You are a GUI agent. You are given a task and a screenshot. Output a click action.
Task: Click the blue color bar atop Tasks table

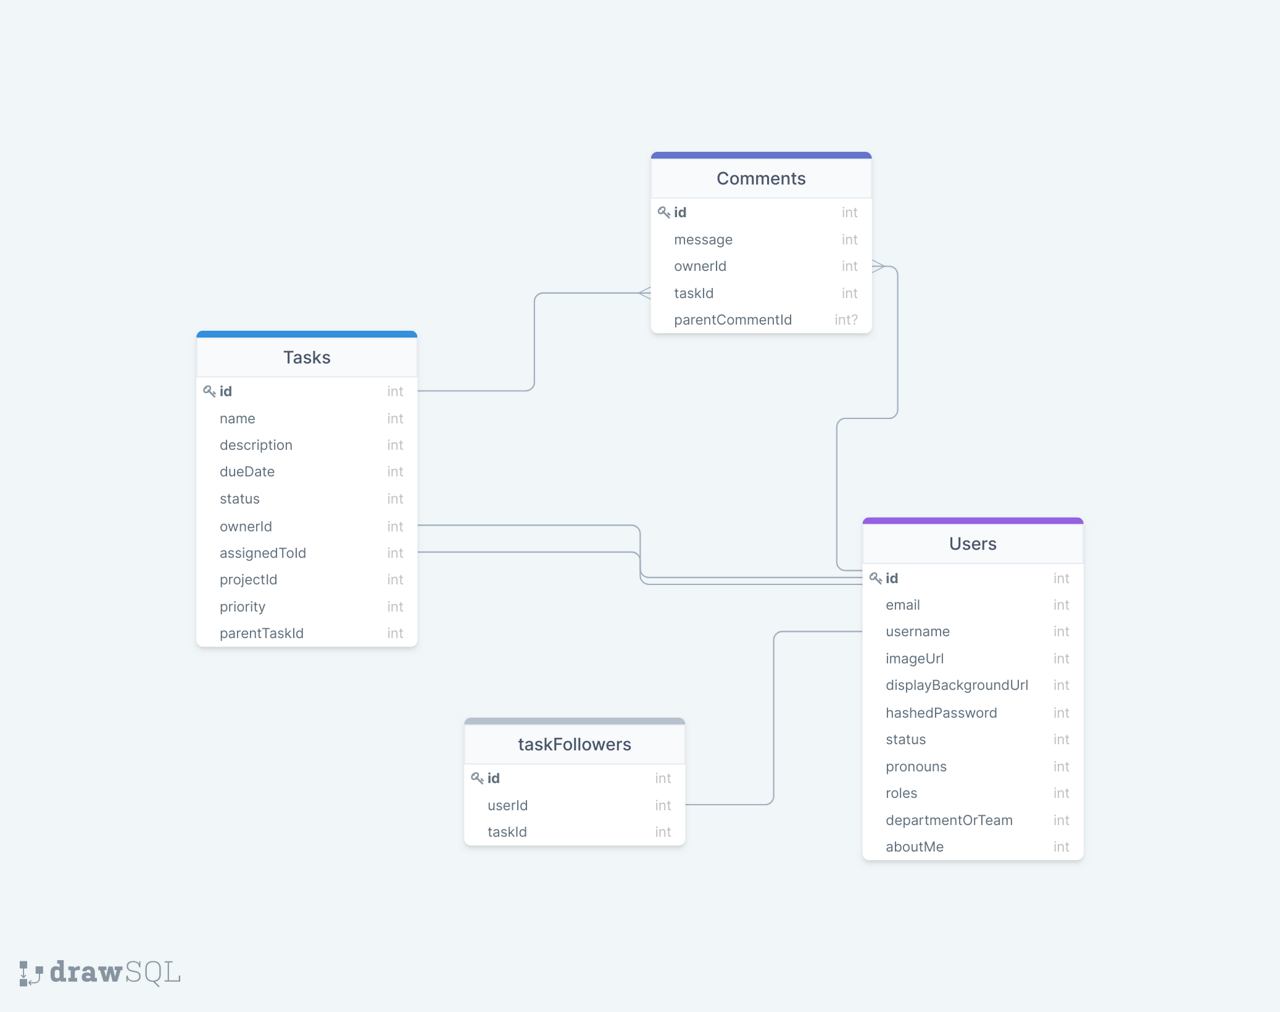(x=306, y=334)
